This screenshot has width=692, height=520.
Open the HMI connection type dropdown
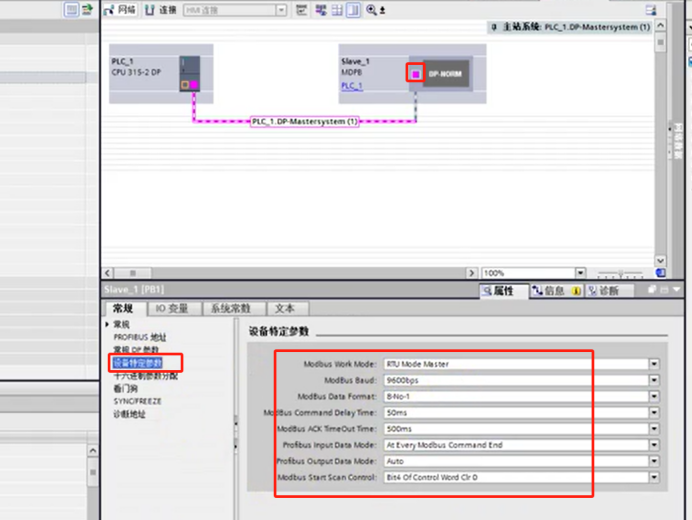(x=282, y=10)
